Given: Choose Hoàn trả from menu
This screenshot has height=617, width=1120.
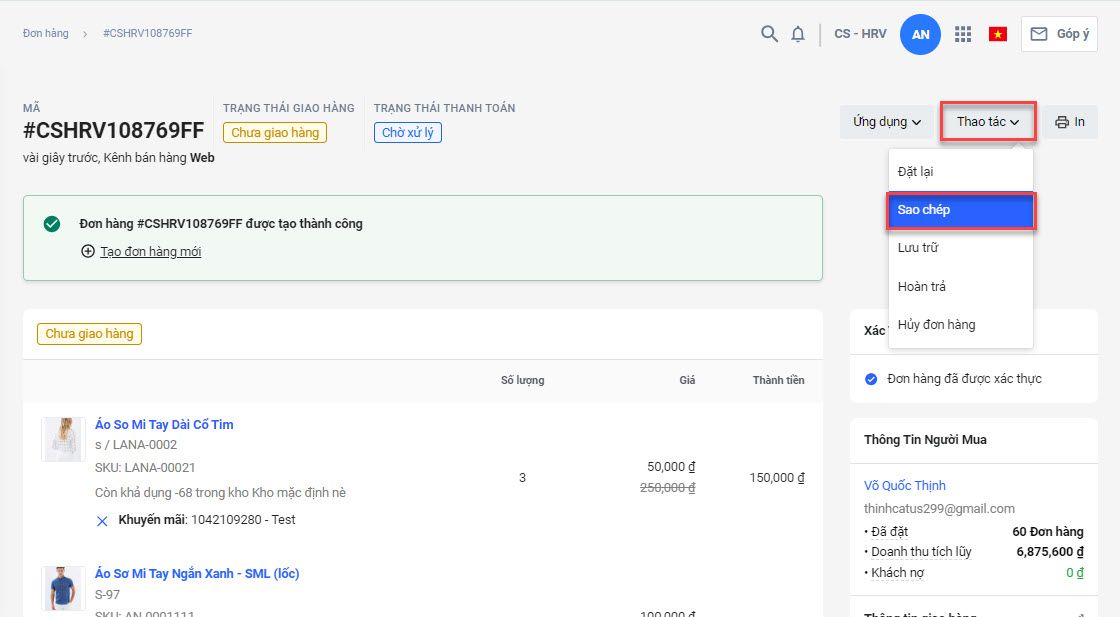Looking at the screenshot, I should [961, 286].
